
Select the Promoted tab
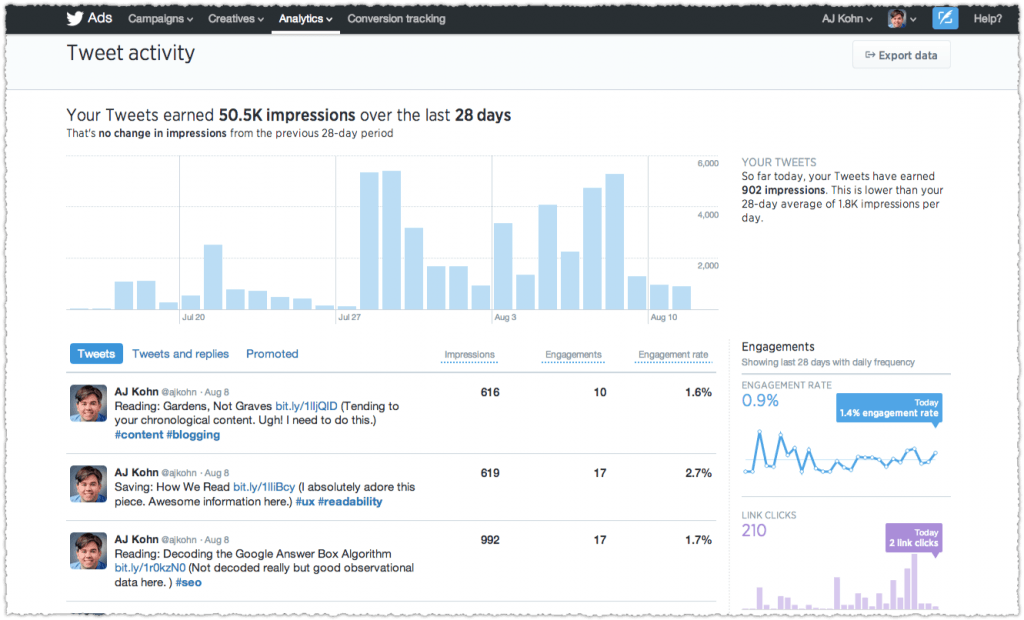(x=272, y=353)
